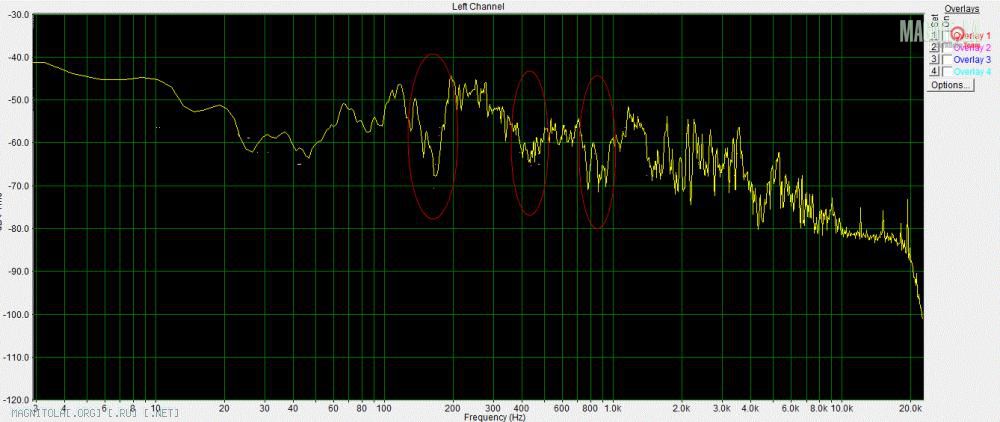Click the -60.0 amplitude axis label
Viewport: 1000px width, 422px height.
[16, 143]
